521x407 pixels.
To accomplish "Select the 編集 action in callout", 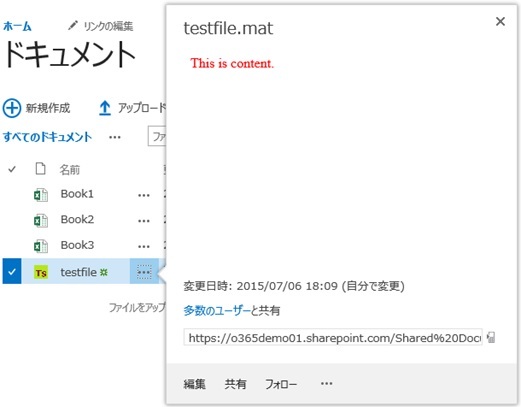I will 194,384.
